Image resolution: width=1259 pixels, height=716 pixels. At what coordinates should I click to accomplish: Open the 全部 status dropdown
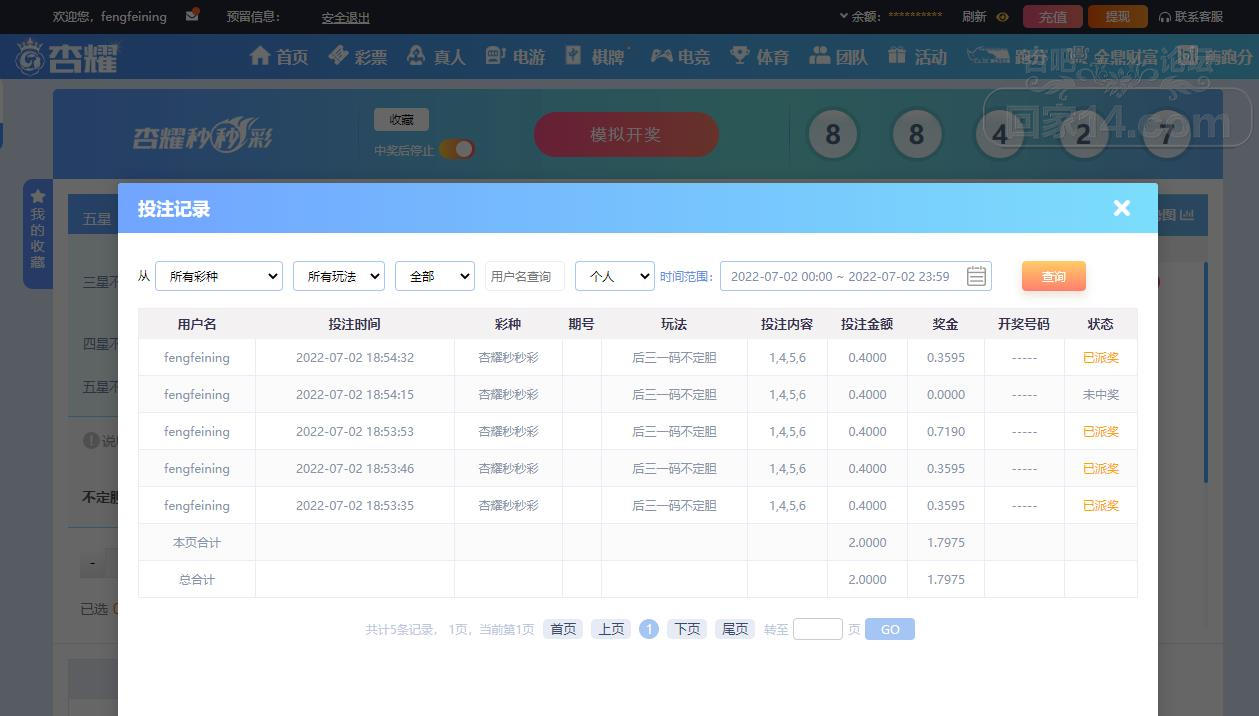pyautogui.click(x=434, y=276)
